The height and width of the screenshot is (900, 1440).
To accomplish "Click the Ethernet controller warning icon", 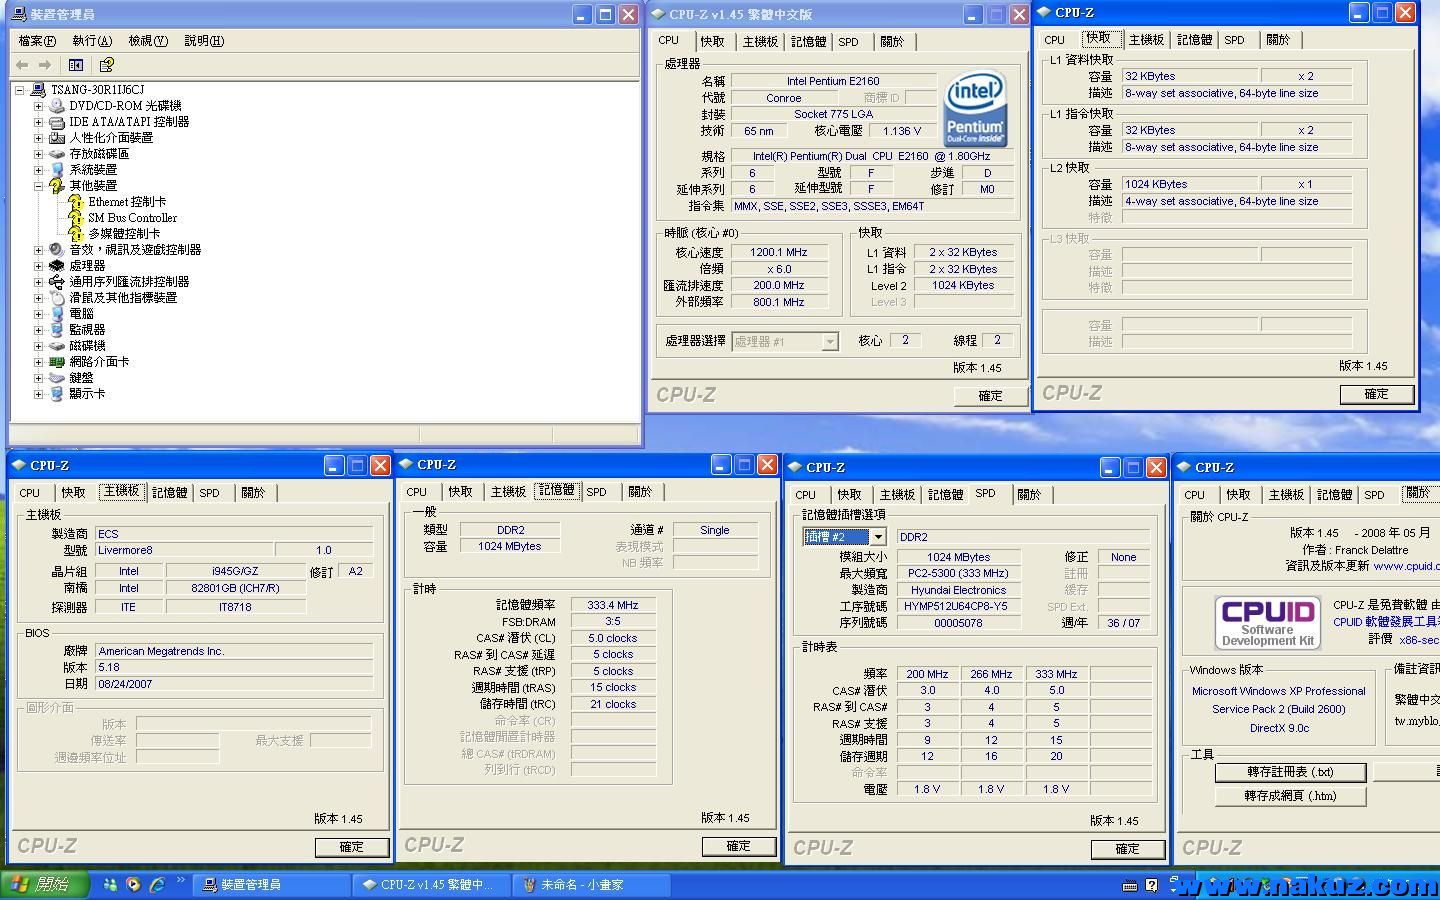I will point(76,202).
